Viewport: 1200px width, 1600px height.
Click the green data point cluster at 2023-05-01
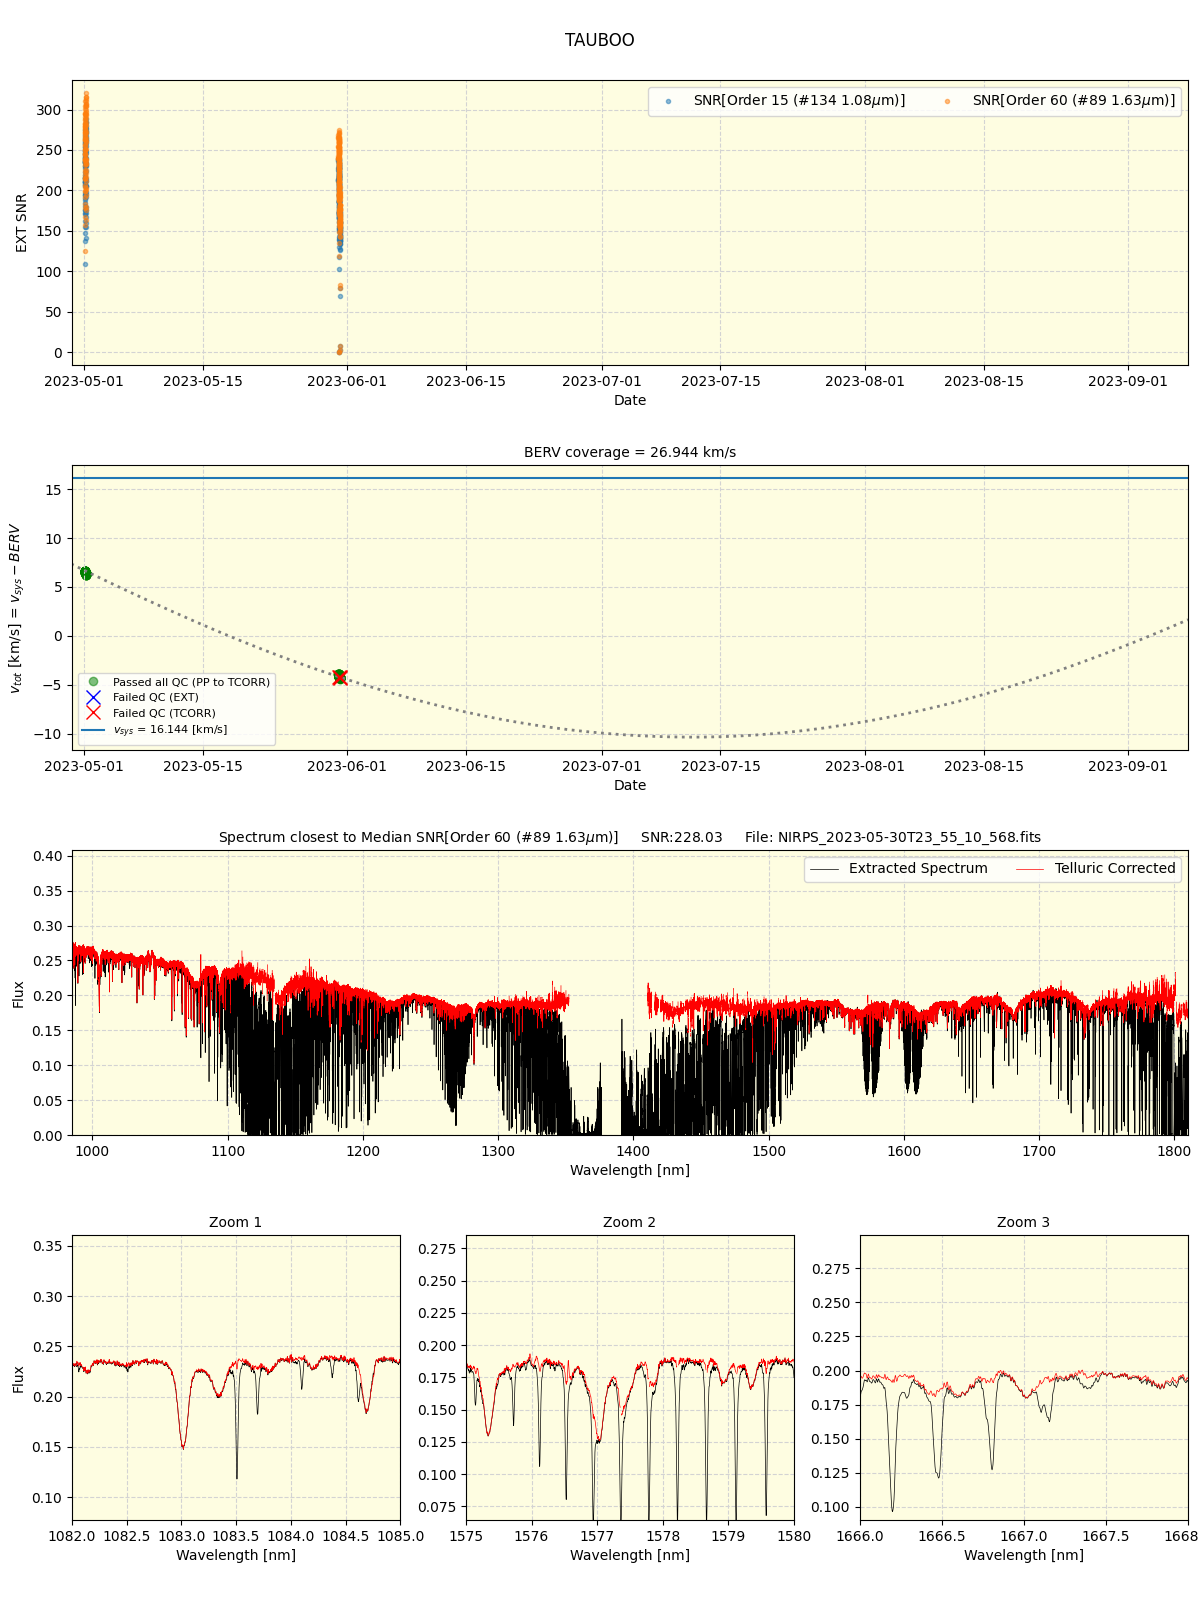coord(86,573)
